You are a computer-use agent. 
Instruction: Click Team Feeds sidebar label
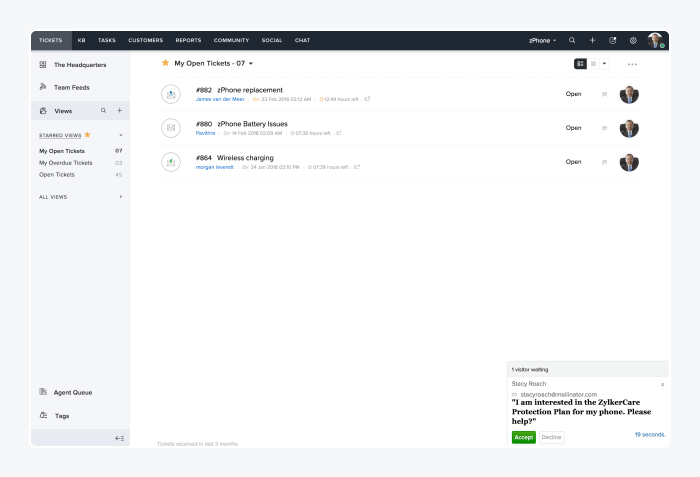tap(71, 88)
